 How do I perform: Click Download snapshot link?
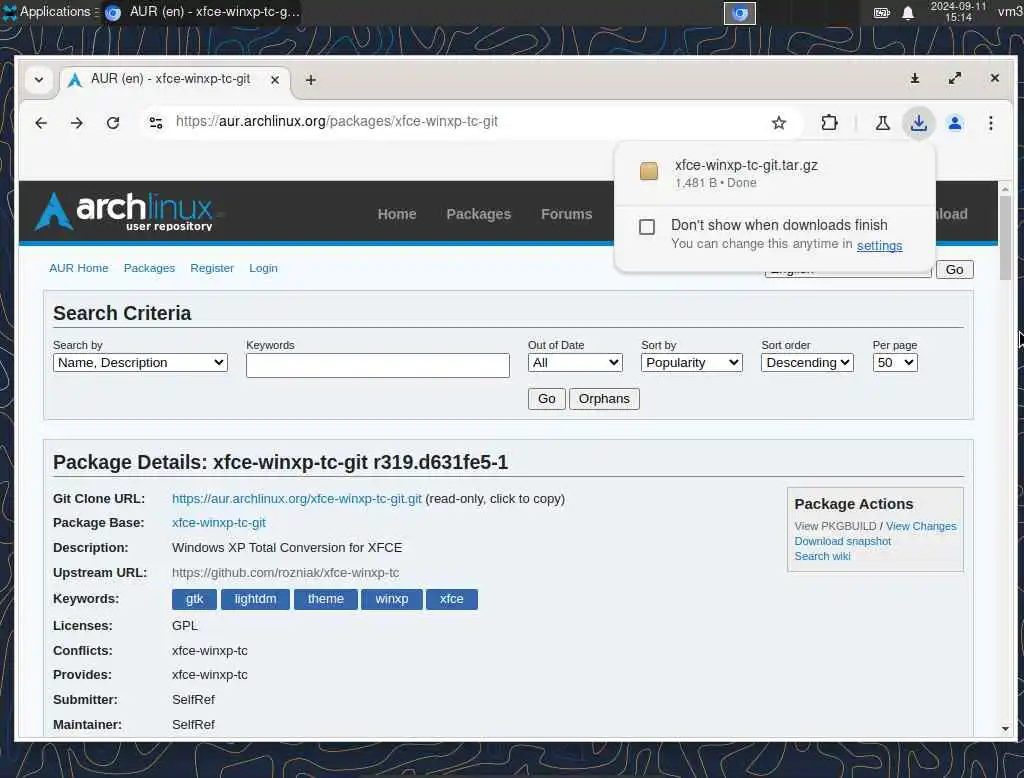click(842, 541)
